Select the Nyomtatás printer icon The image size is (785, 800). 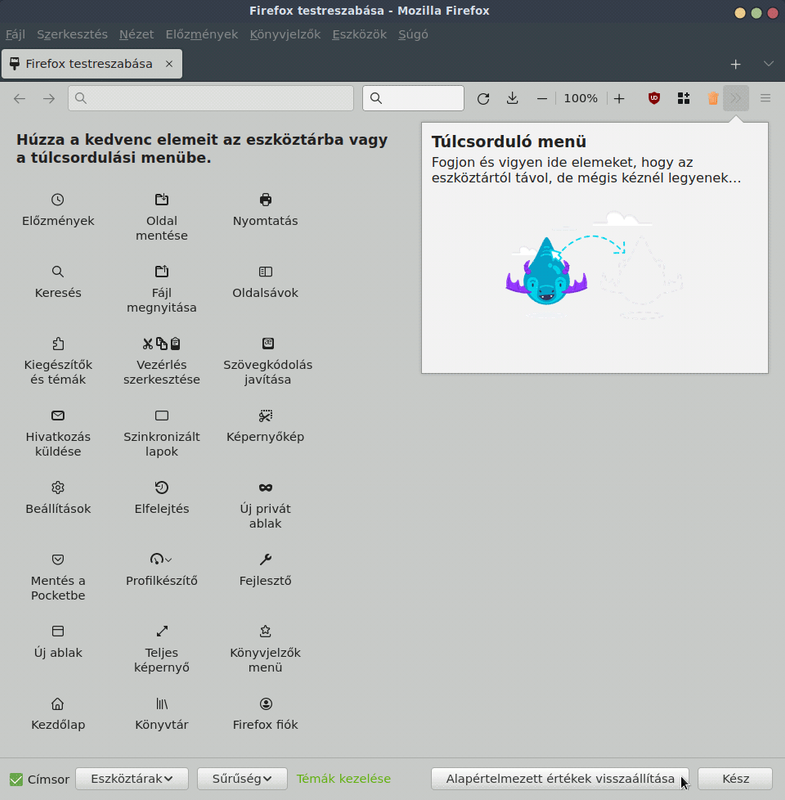pos(265,199)
